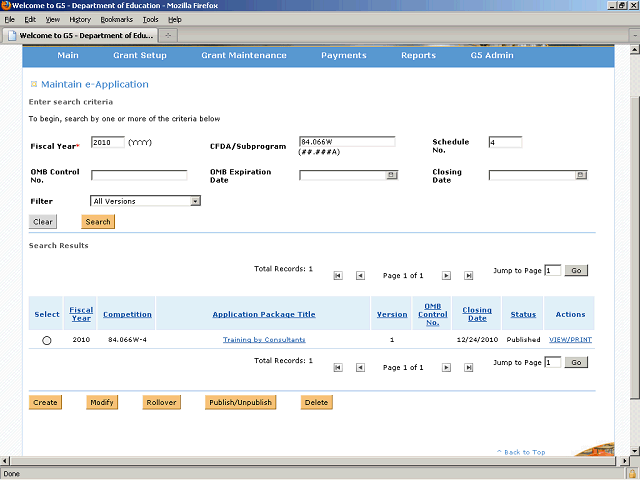The width and height of the screenshot is (640, 480).
Task: Click into the CFDA/Subprogram input field
Action: click(x=346, y=142)
